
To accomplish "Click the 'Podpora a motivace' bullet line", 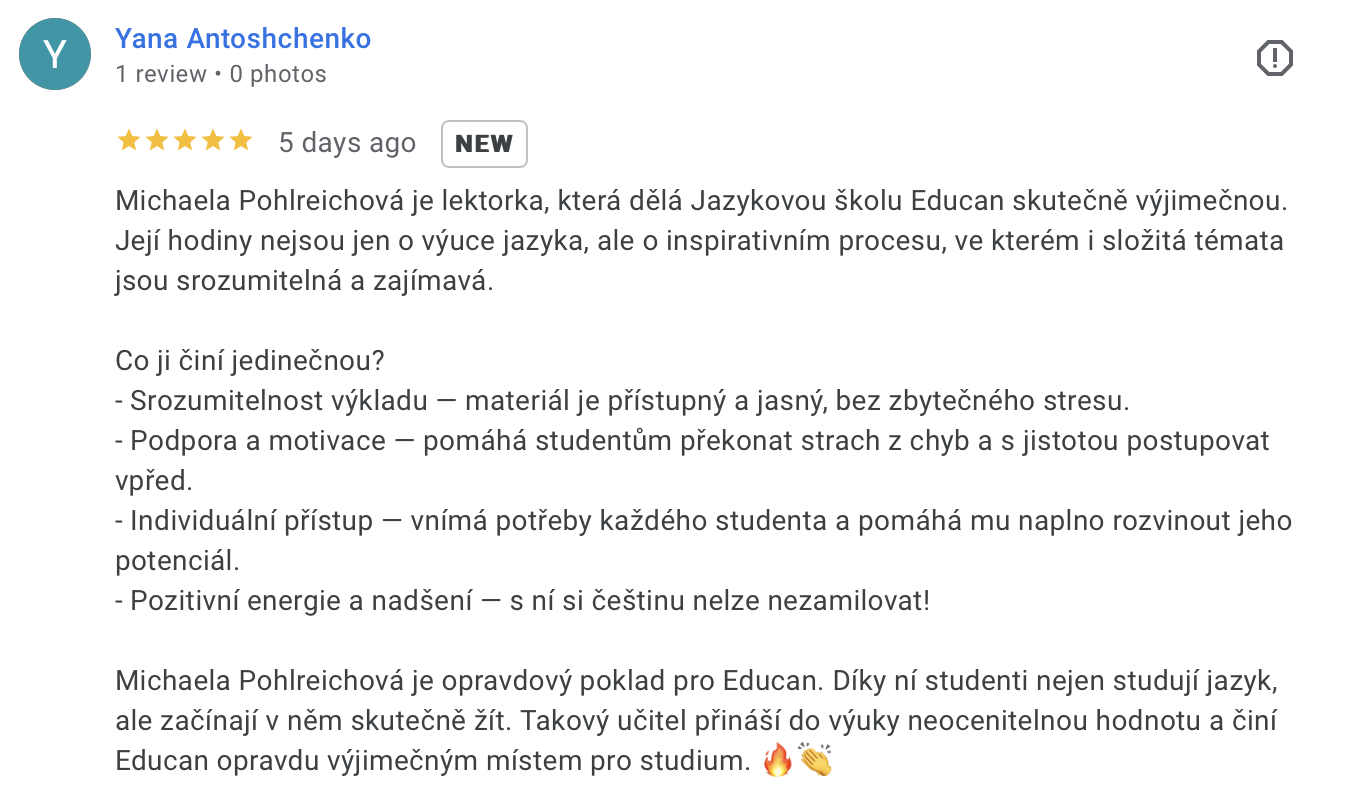I will [x=692, y=461].
